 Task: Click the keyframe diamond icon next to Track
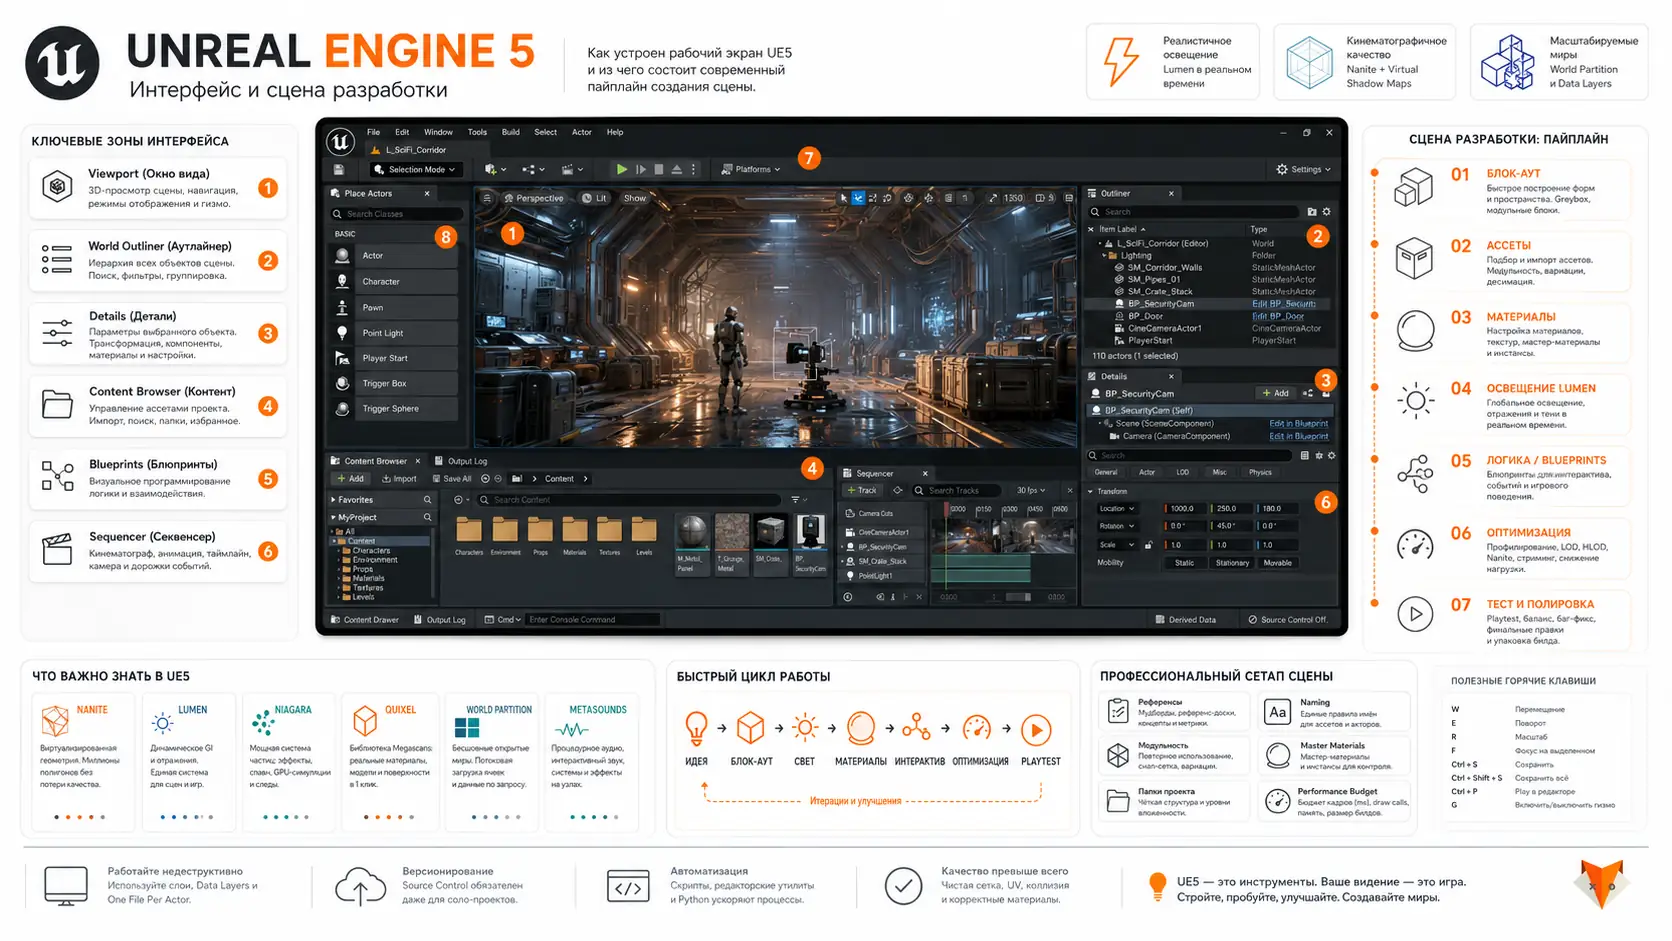click(897, 490)
